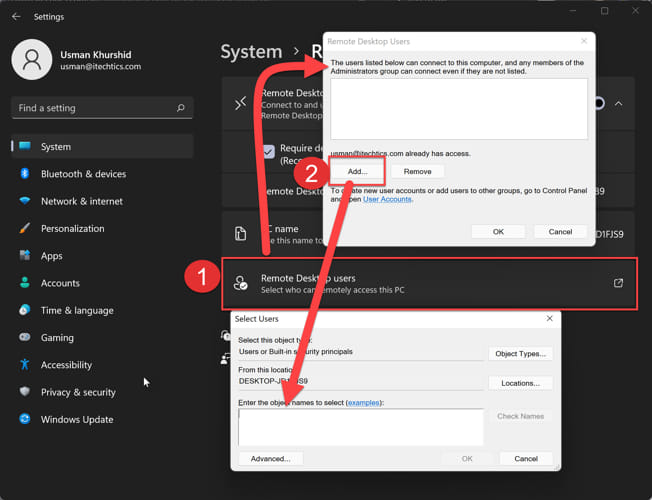Click the object names text box
The image size is (652, 500).
pos(360,426)
